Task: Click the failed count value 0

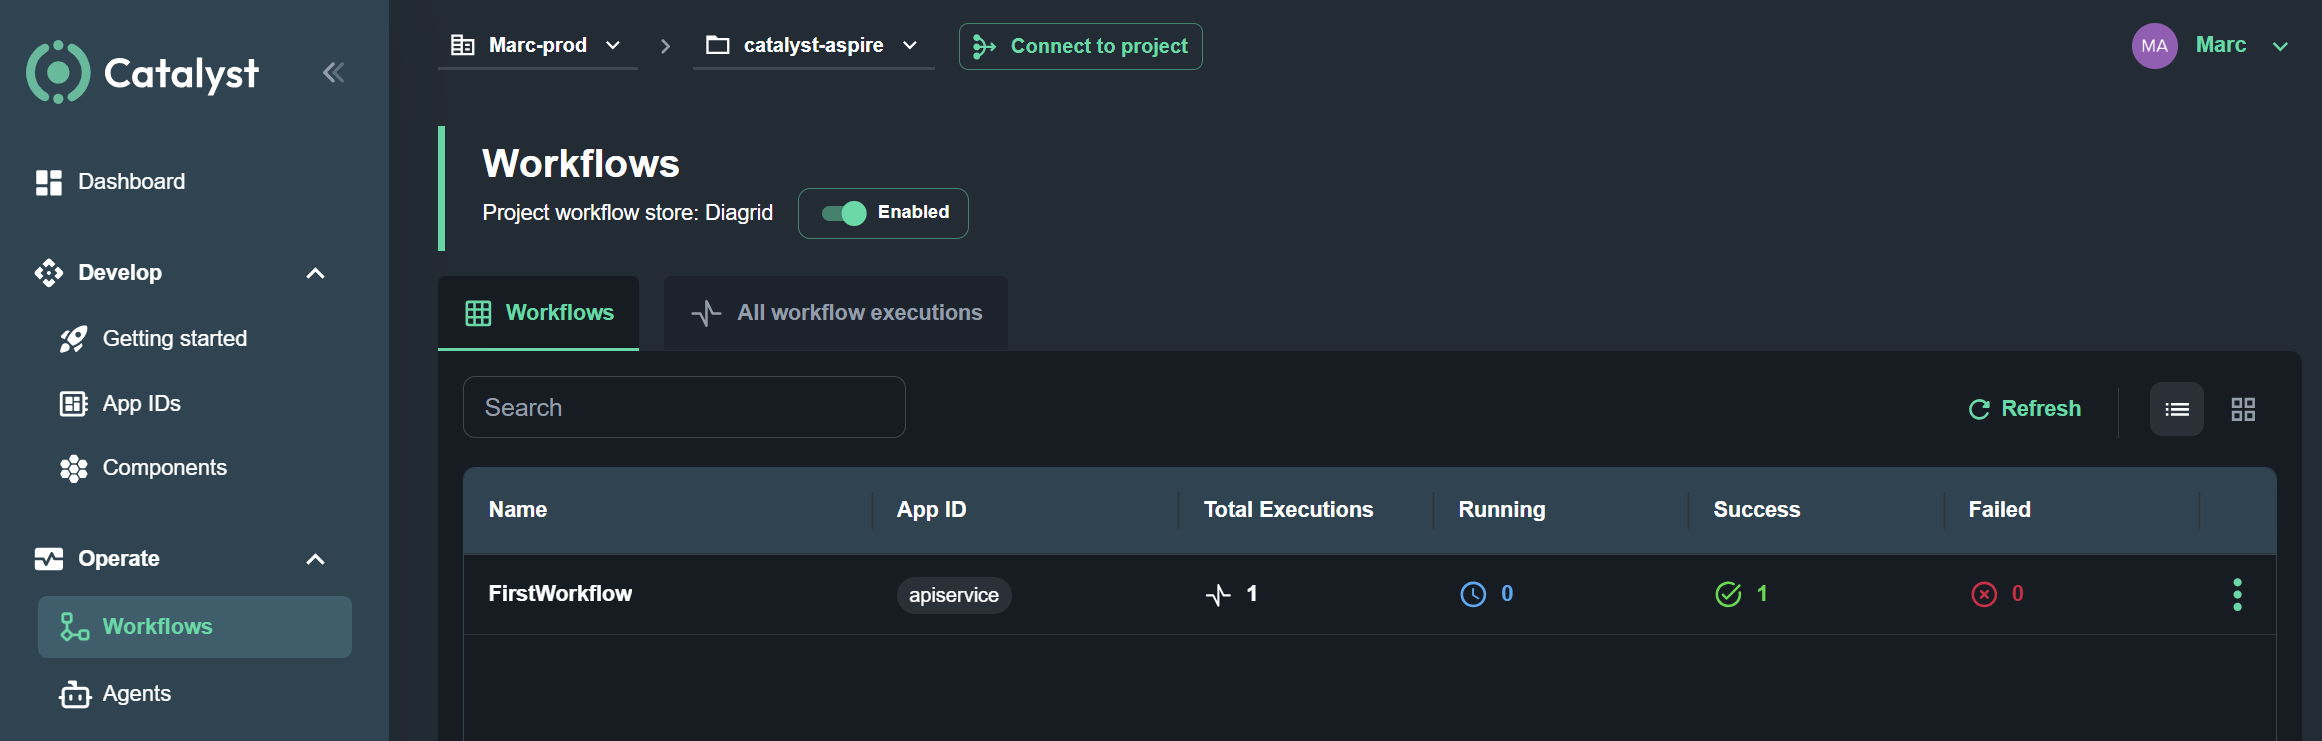Action: [x=2018, y=594]
